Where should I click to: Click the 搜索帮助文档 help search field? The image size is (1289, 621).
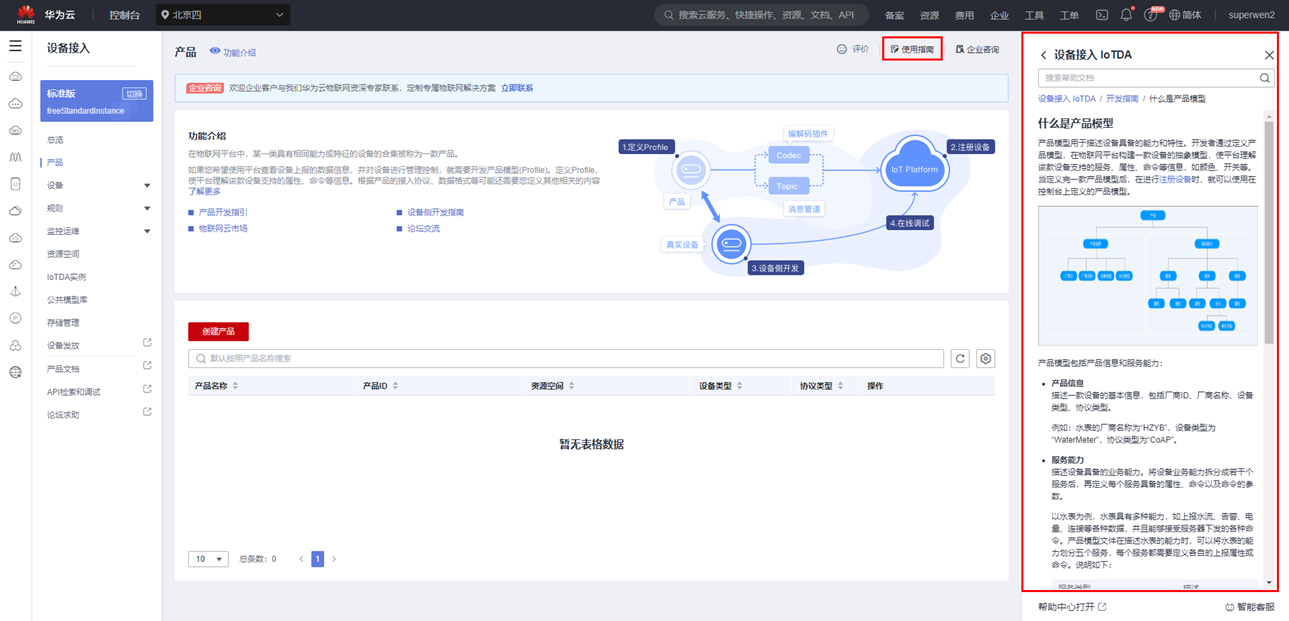coord(1156,78)
